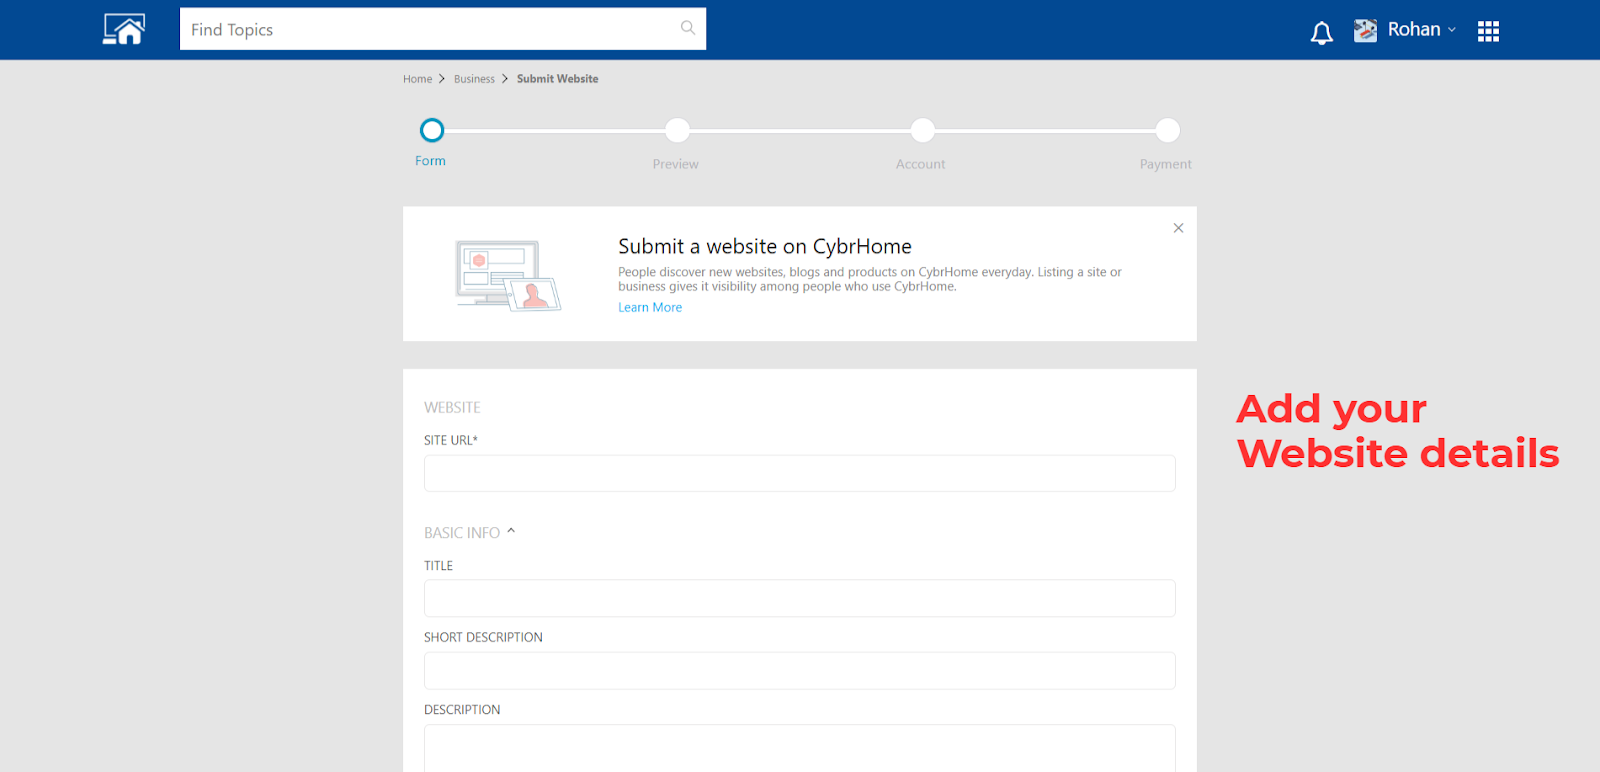Focus the Short Description field

click(x=800, y=671)
